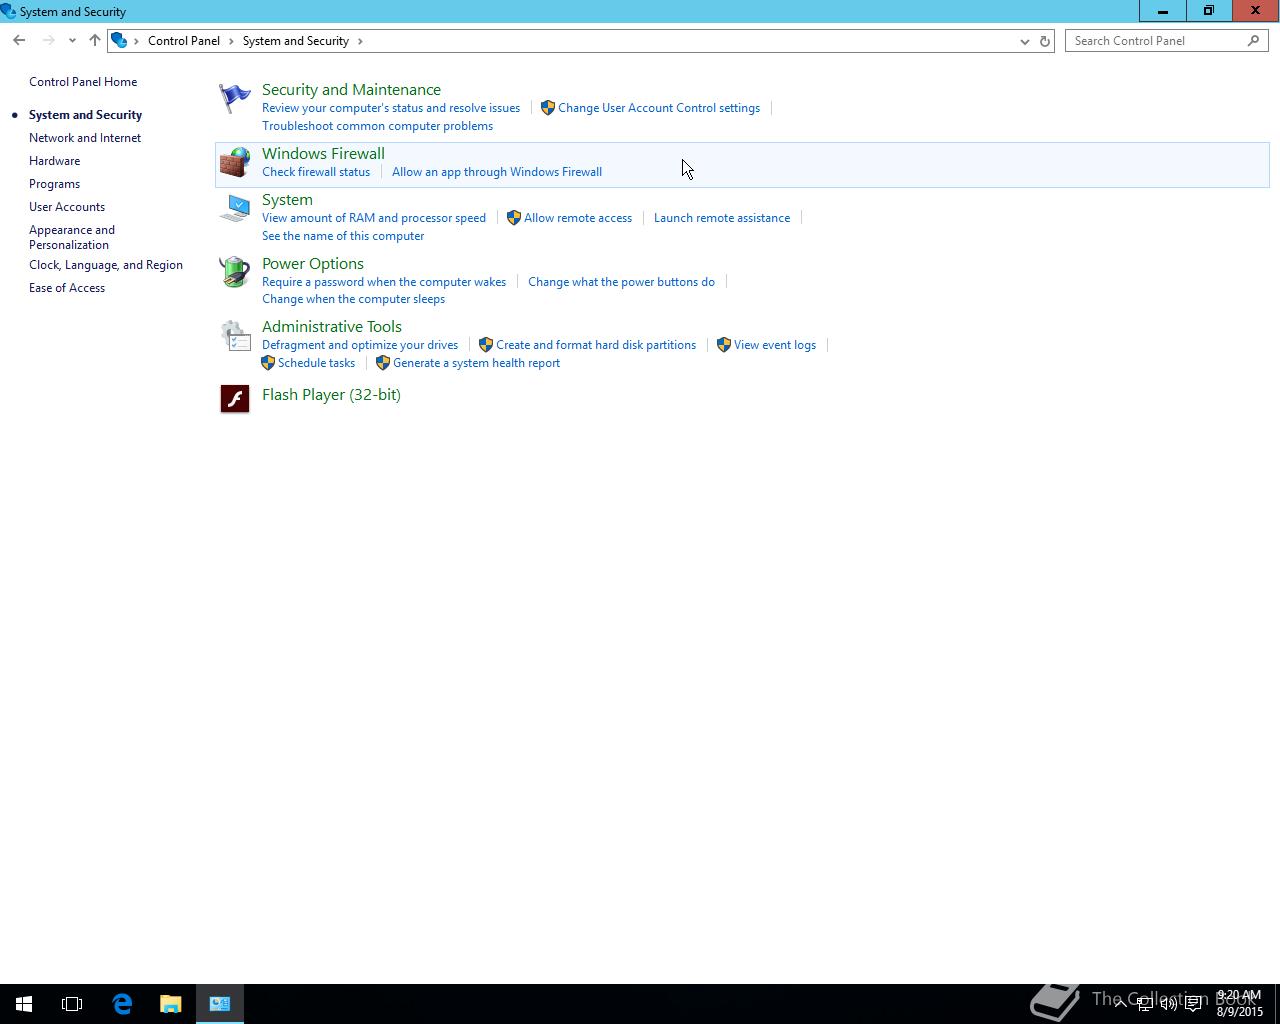Click the Administrative Tools icon
The width and height of the screenshot is (1280, 1024).
(234, 336)
